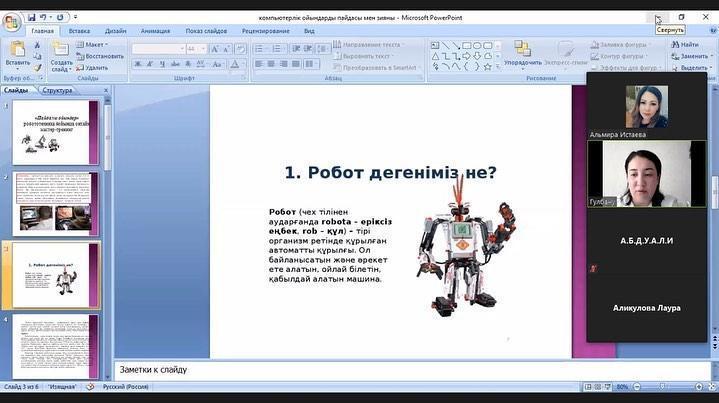719x403 pixels.
Task: Click the Вставить (Paste) icon
Action: click(17, 52)
